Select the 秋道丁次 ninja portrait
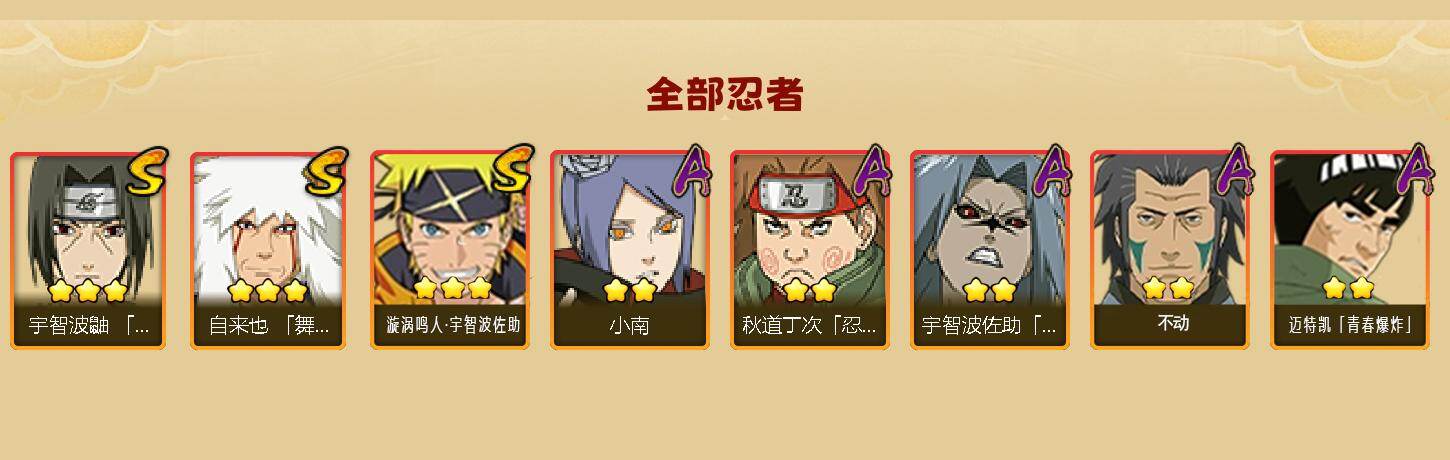The width and height of the screenshot is (1450, 460). tap(809, 229)
